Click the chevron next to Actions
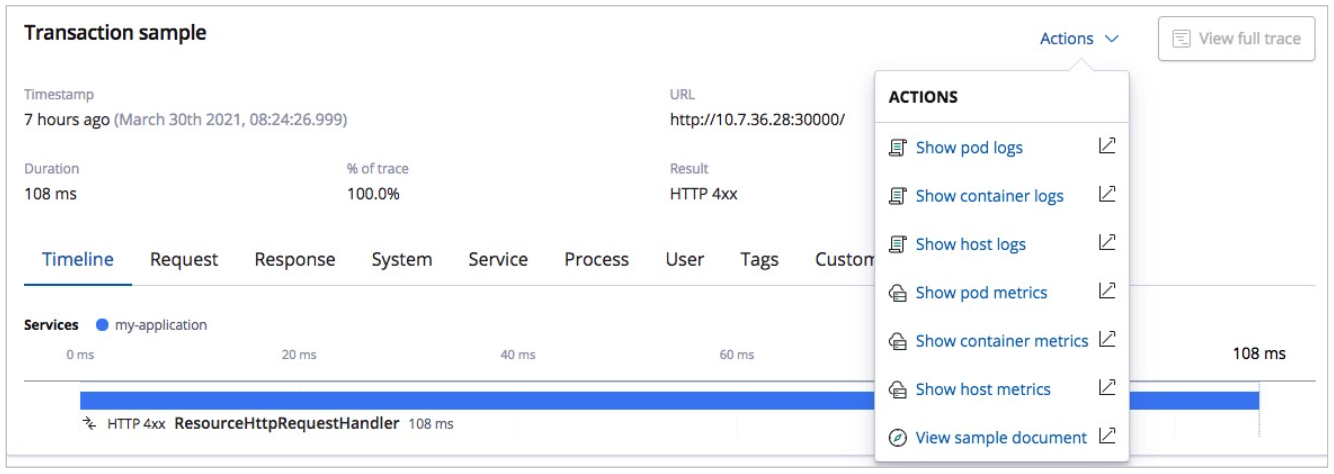Viewport: 1334px width, 474px height. click(x=1112, y=39)
